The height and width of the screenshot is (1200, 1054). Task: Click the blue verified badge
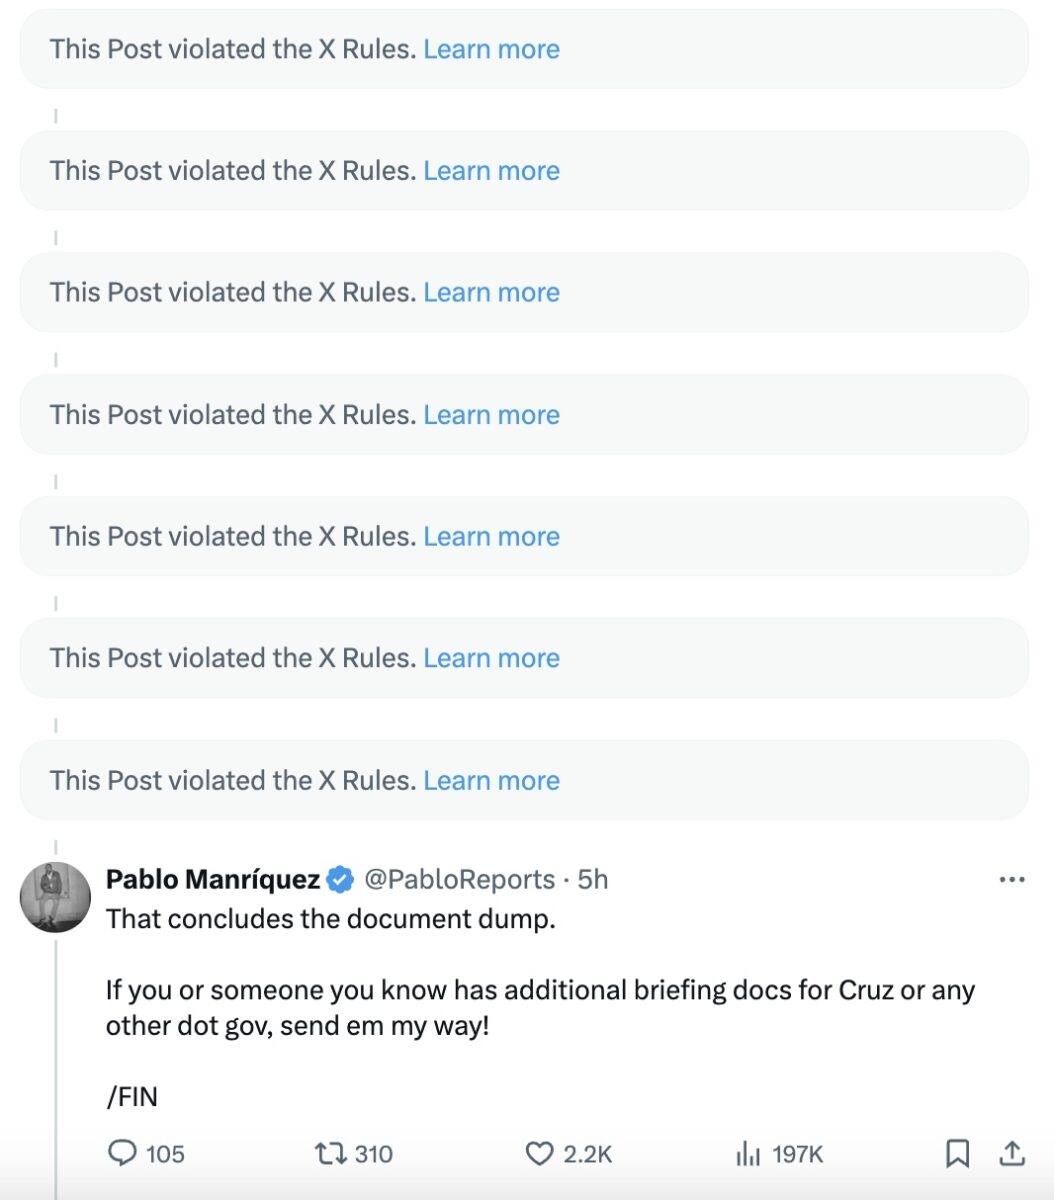point(341,880)
